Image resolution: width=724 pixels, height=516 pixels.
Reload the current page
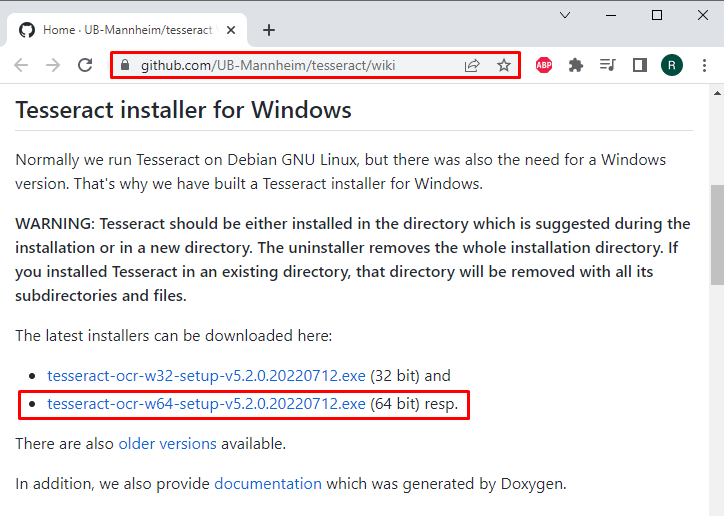[85, 65]
